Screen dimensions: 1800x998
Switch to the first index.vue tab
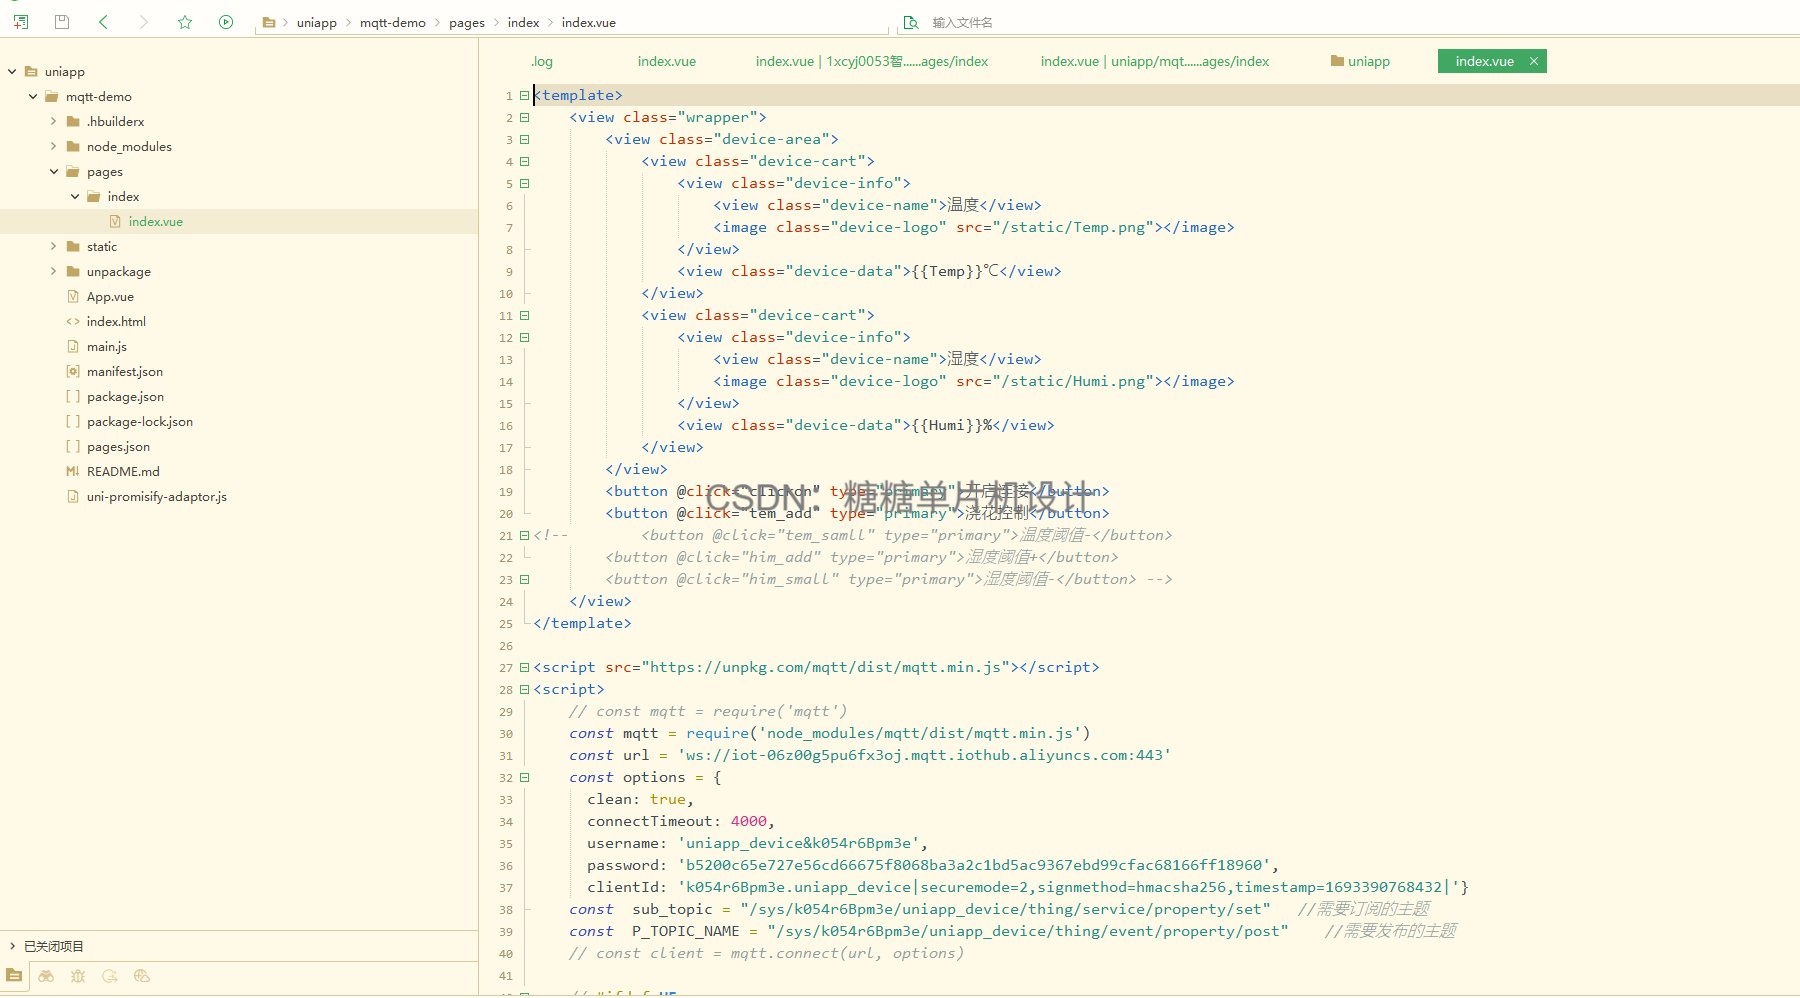click(x=667, y=61)
